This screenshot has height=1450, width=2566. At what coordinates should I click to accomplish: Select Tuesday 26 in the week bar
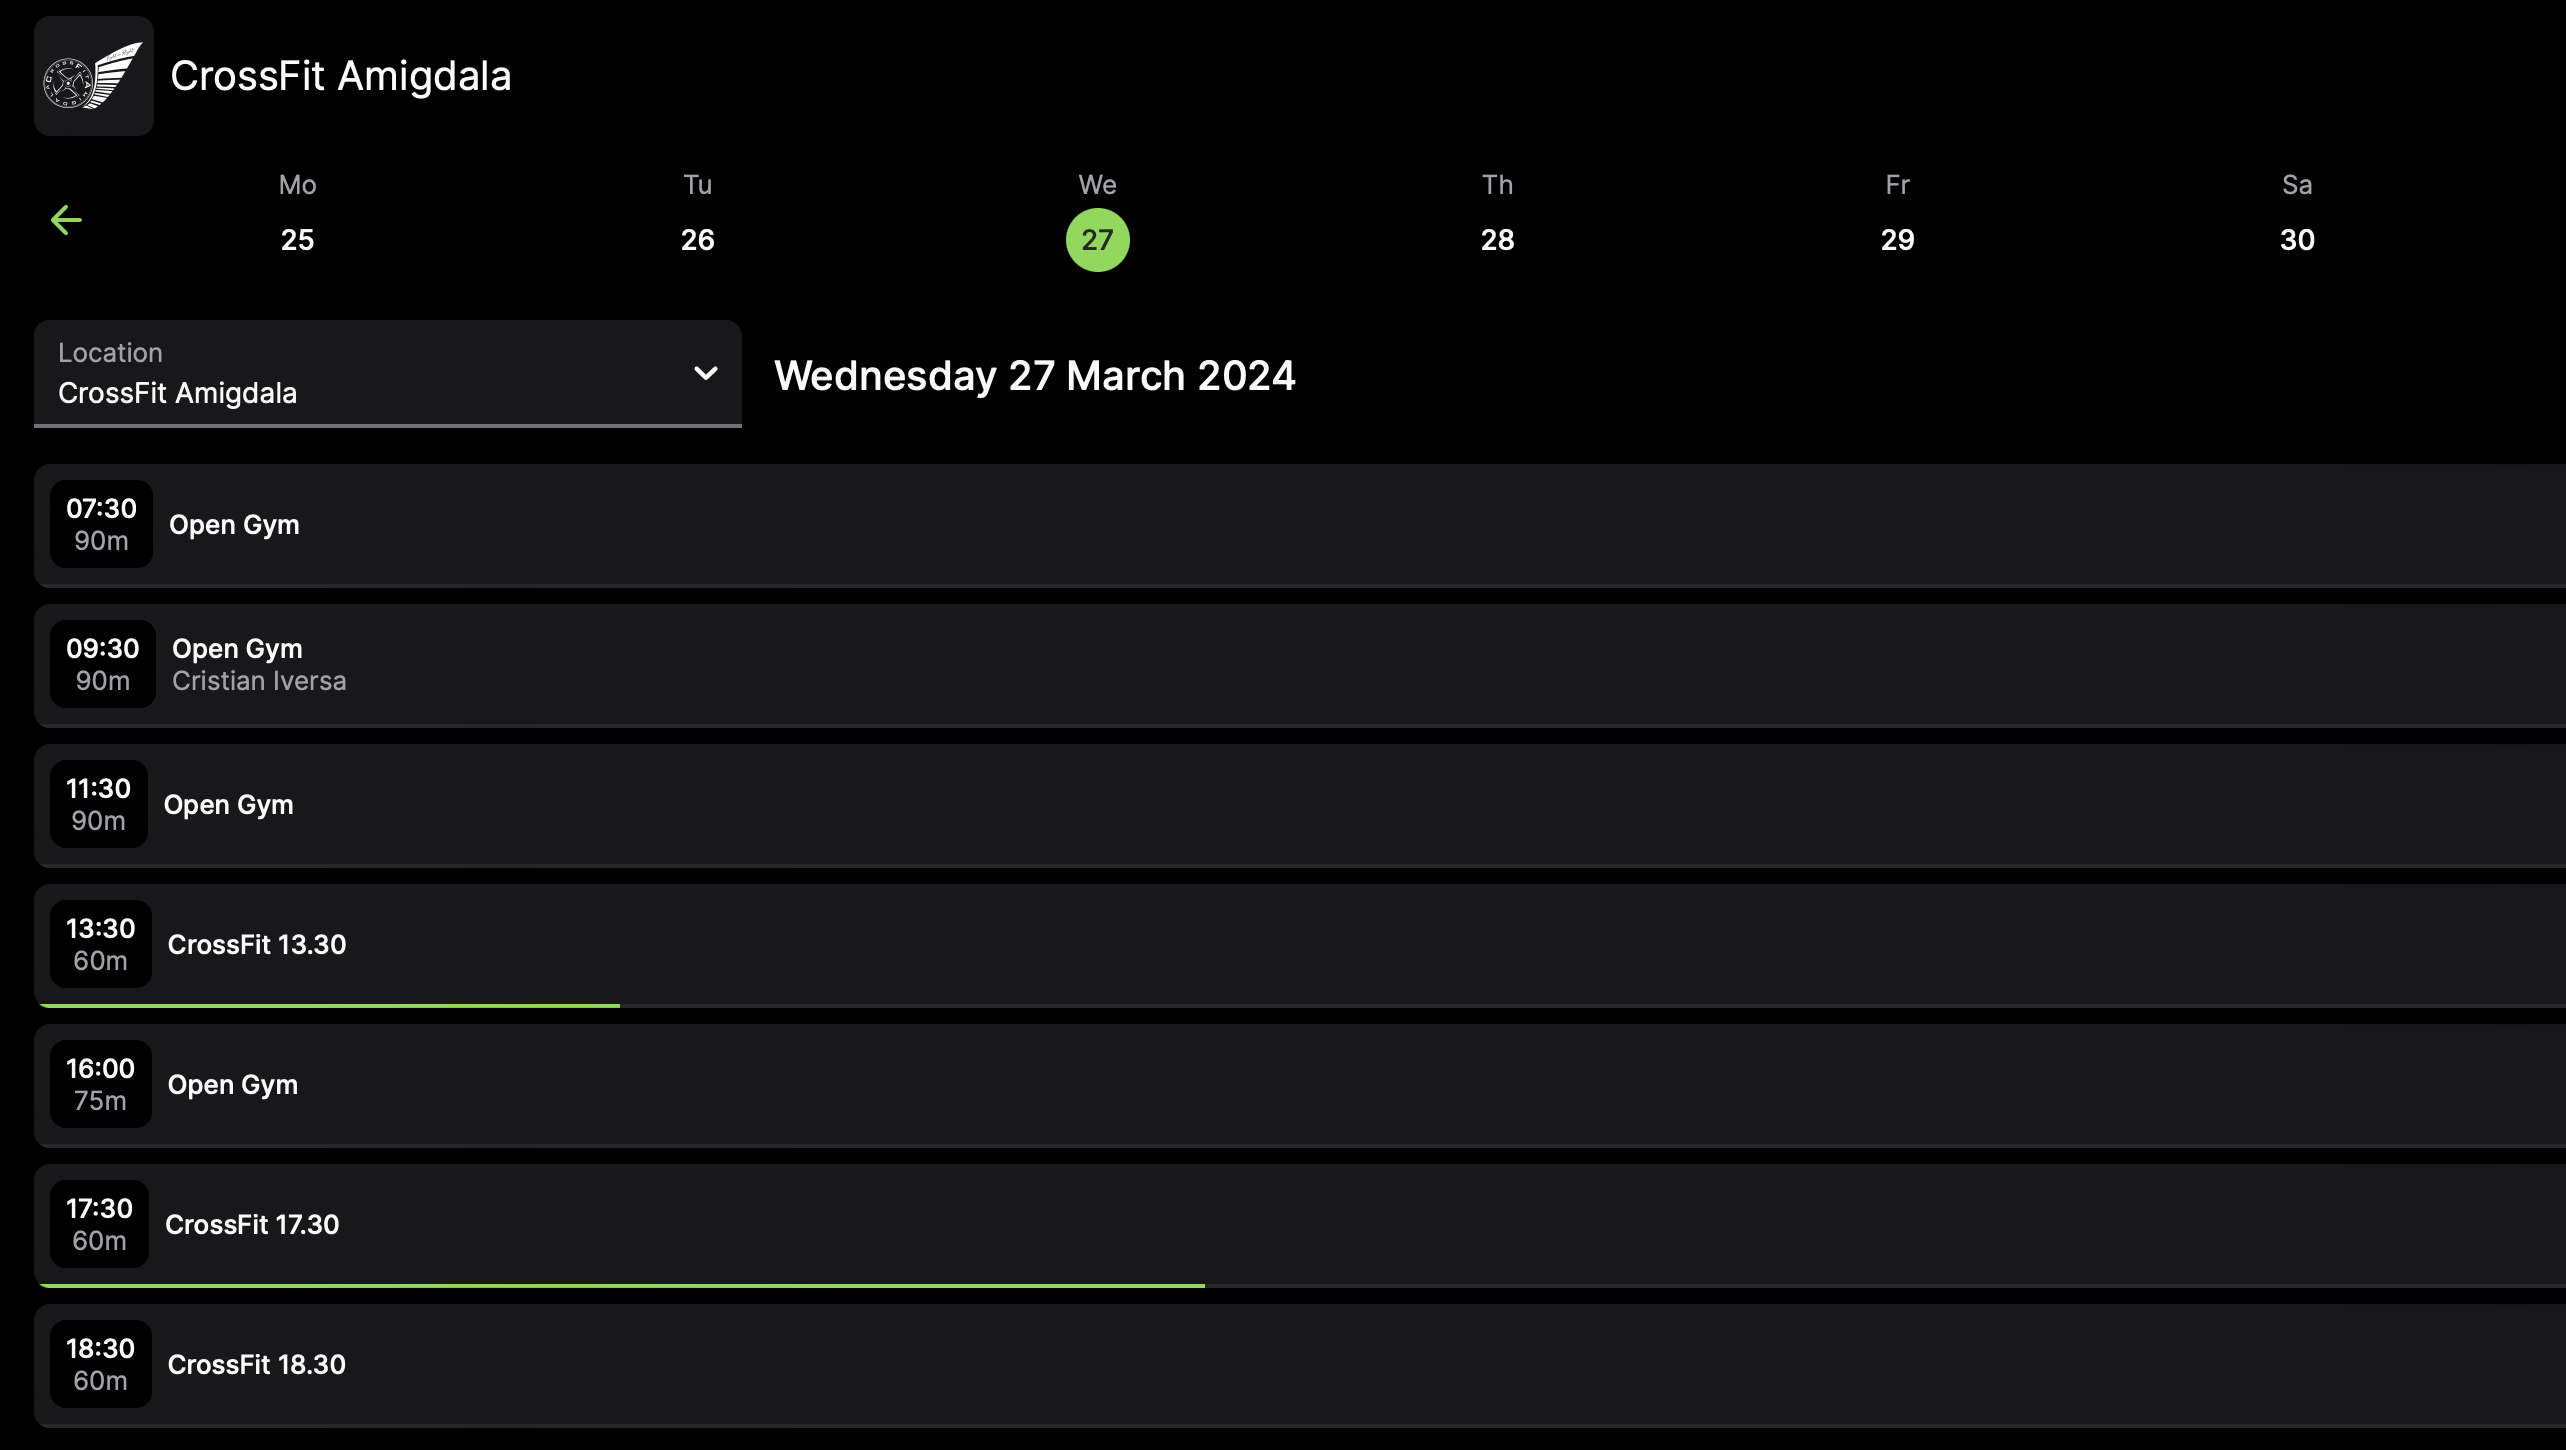tap(697, 239)
